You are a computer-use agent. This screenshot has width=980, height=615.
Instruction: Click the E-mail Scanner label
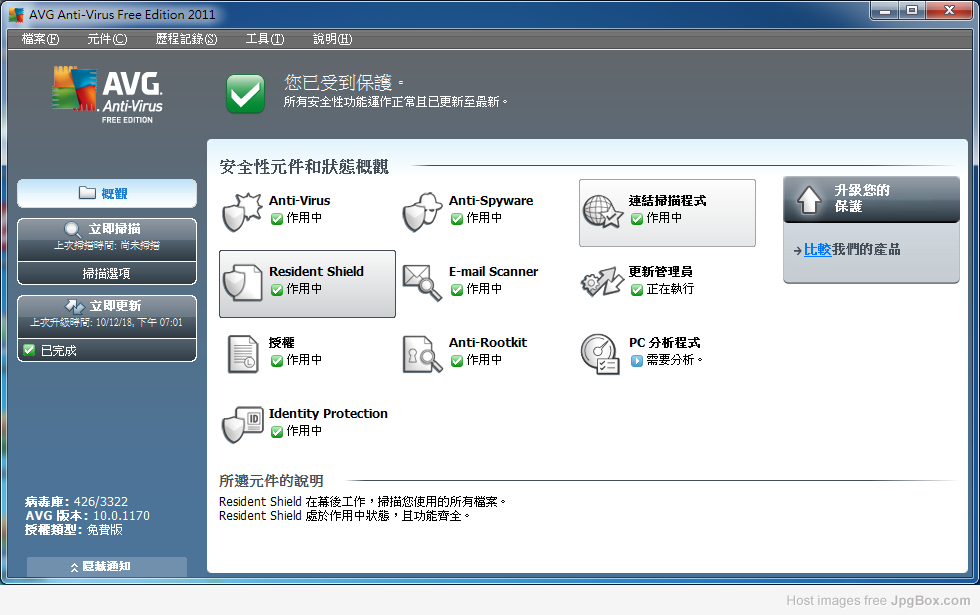[x=493, y=271]
